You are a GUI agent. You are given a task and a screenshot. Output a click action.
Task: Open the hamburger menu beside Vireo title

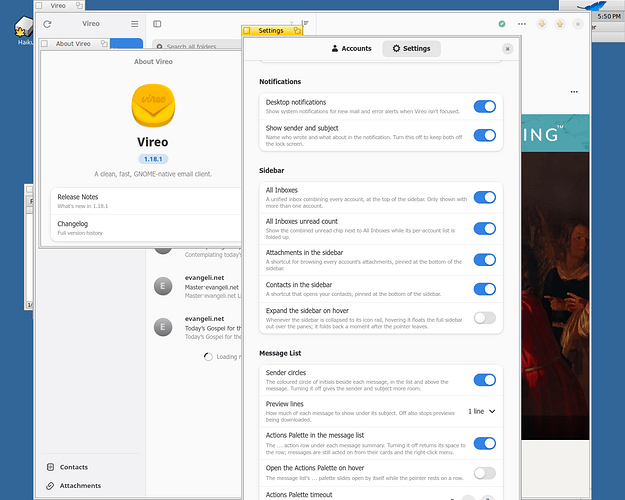pyautogui.click(x=135, y=24)
